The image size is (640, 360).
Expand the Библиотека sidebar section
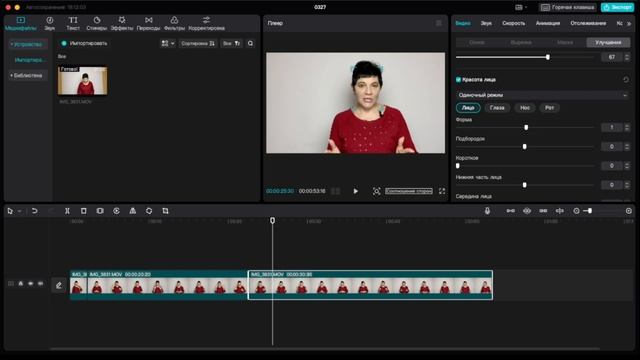coord(28,76)
